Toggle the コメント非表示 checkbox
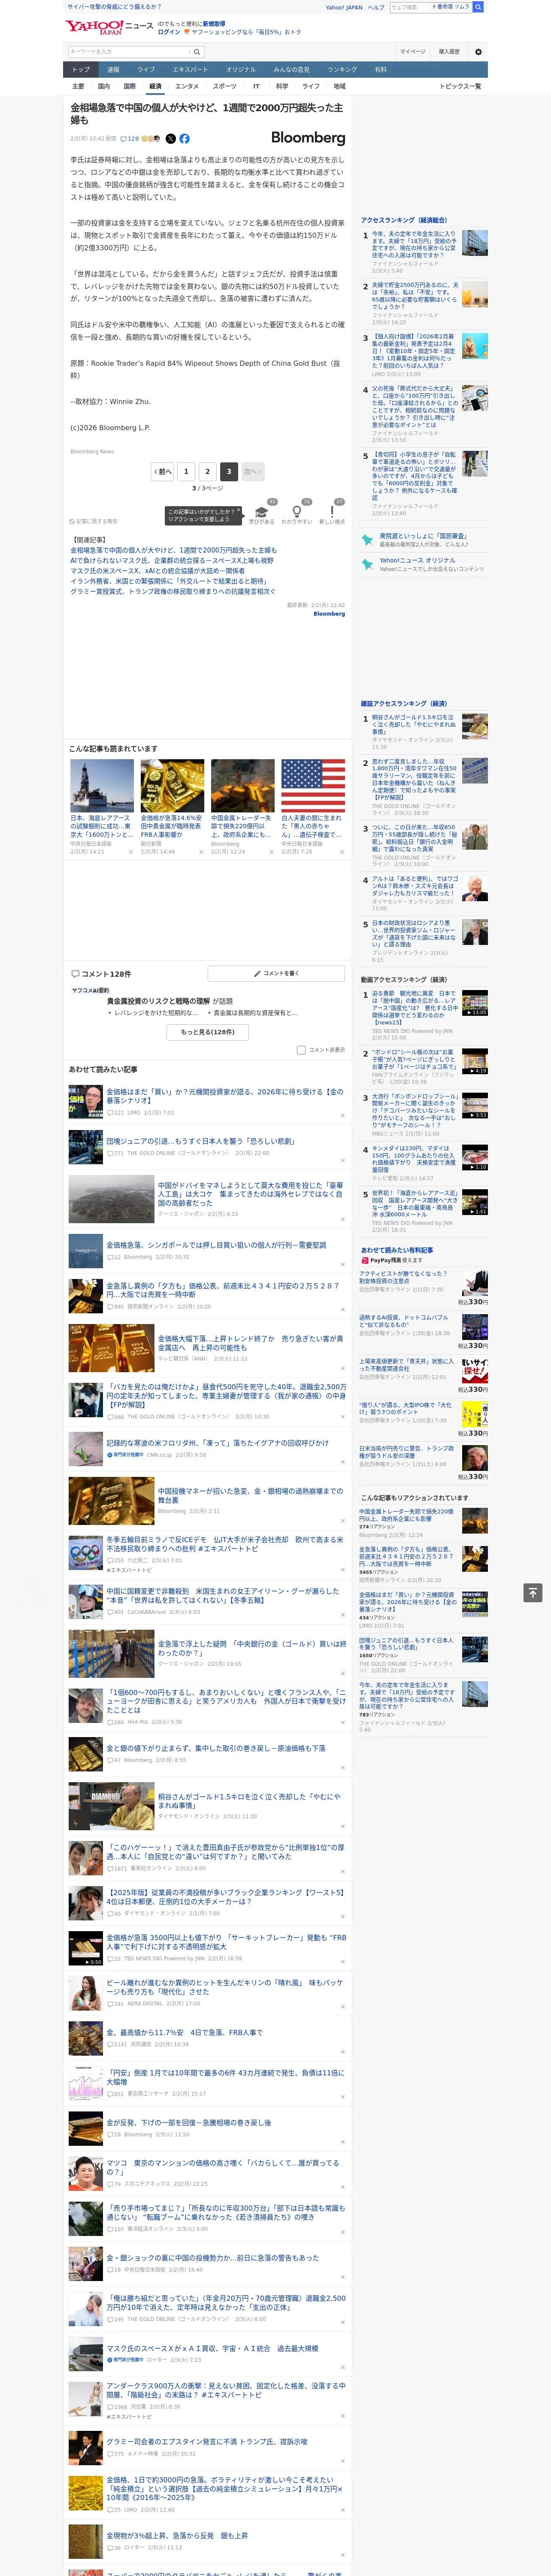Viewport: 551px width, 2576px height. (x=301, y=1050)
